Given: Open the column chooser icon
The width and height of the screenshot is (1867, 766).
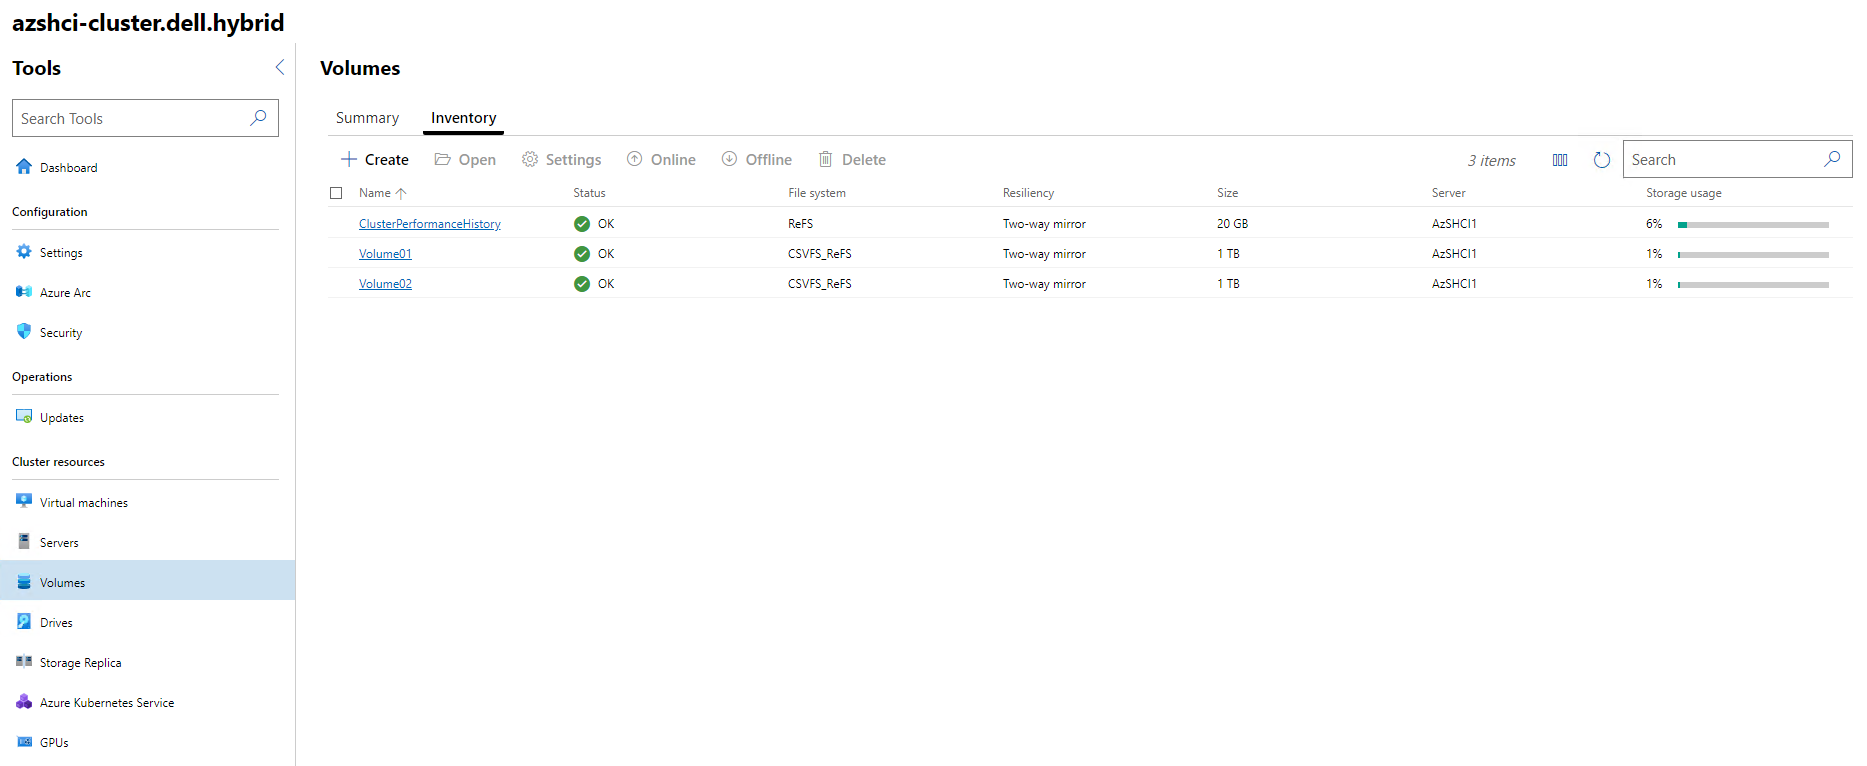Looking at the screenshot, I should 1559,160.
